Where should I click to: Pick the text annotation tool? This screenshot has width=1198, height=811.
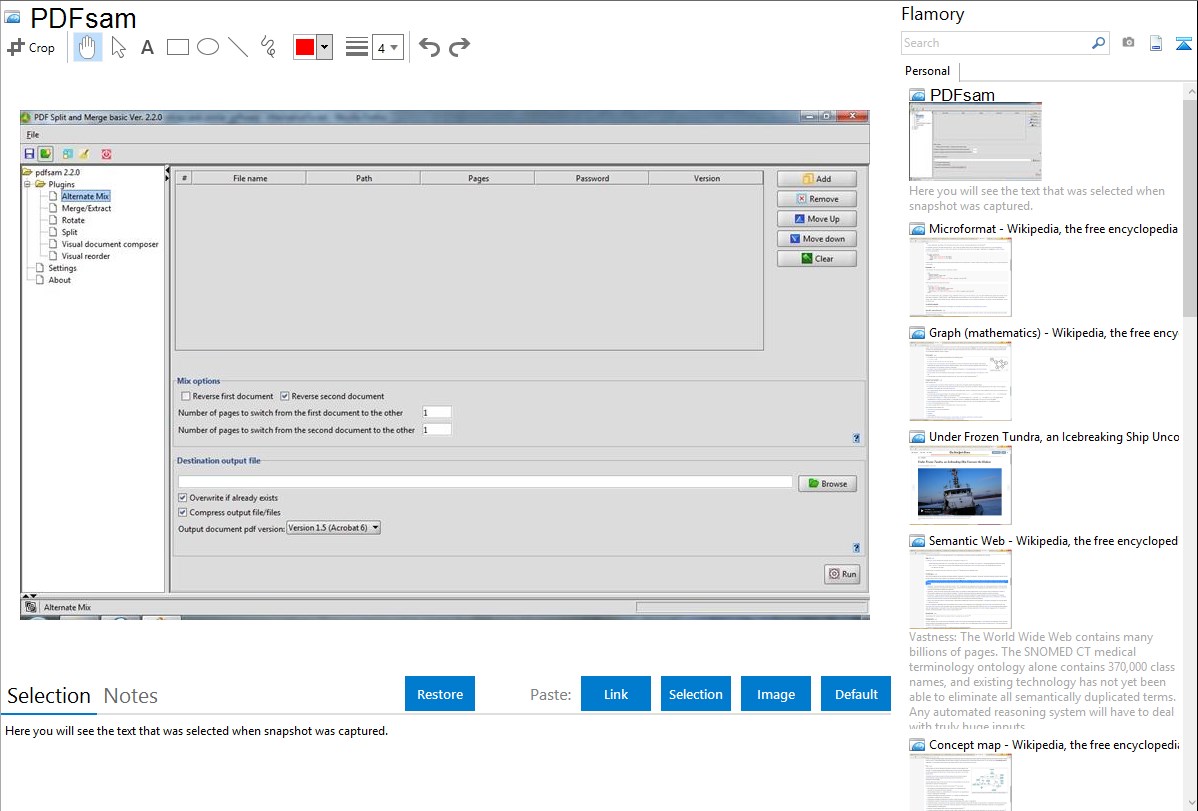147,47
